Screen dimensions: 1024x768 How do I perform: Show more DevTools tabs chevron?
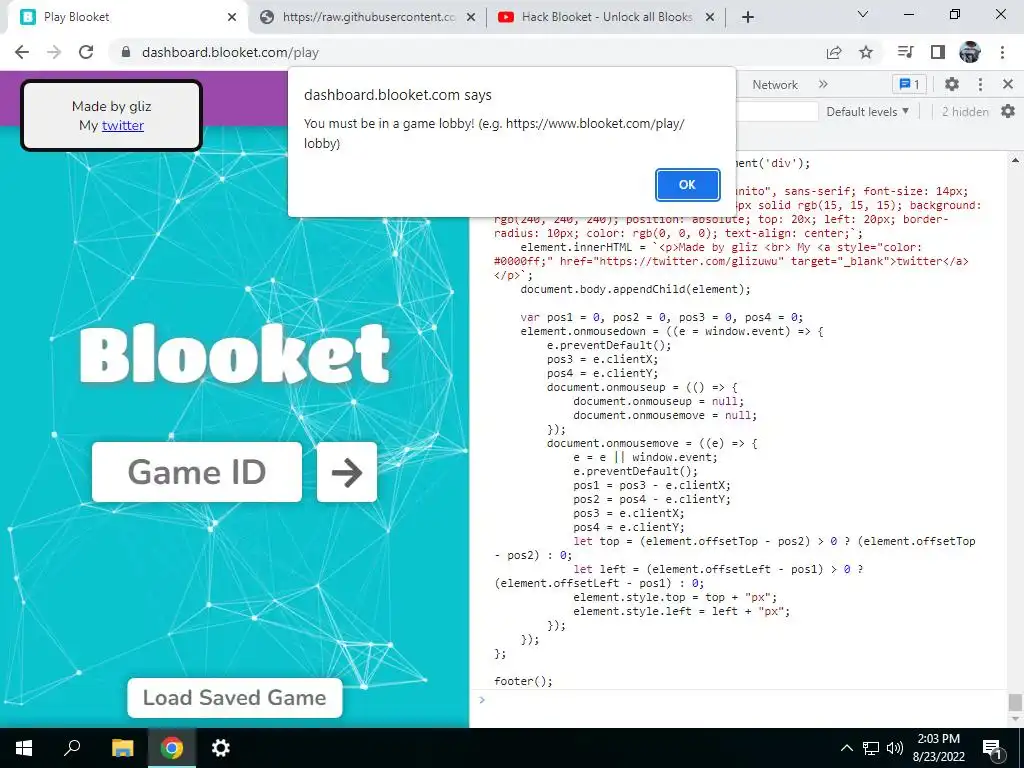(823, 84)
